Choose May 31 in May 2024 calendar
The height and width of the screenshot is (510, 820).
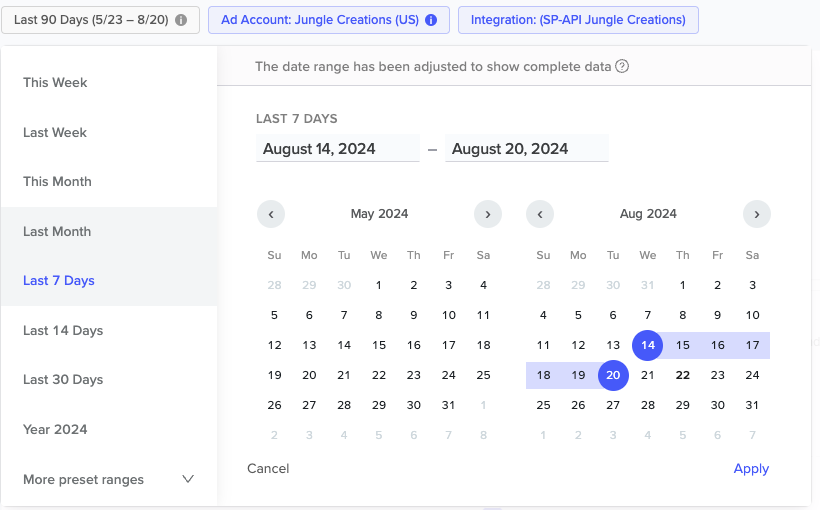click(x=448, y=405)
